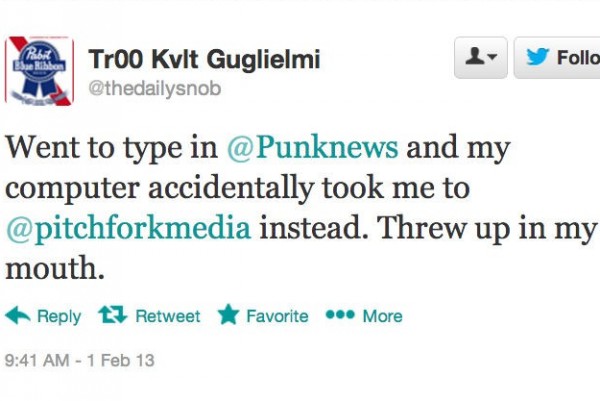
Task: Visit the @pitchforkmedia mention link
Action: (129, 226)
